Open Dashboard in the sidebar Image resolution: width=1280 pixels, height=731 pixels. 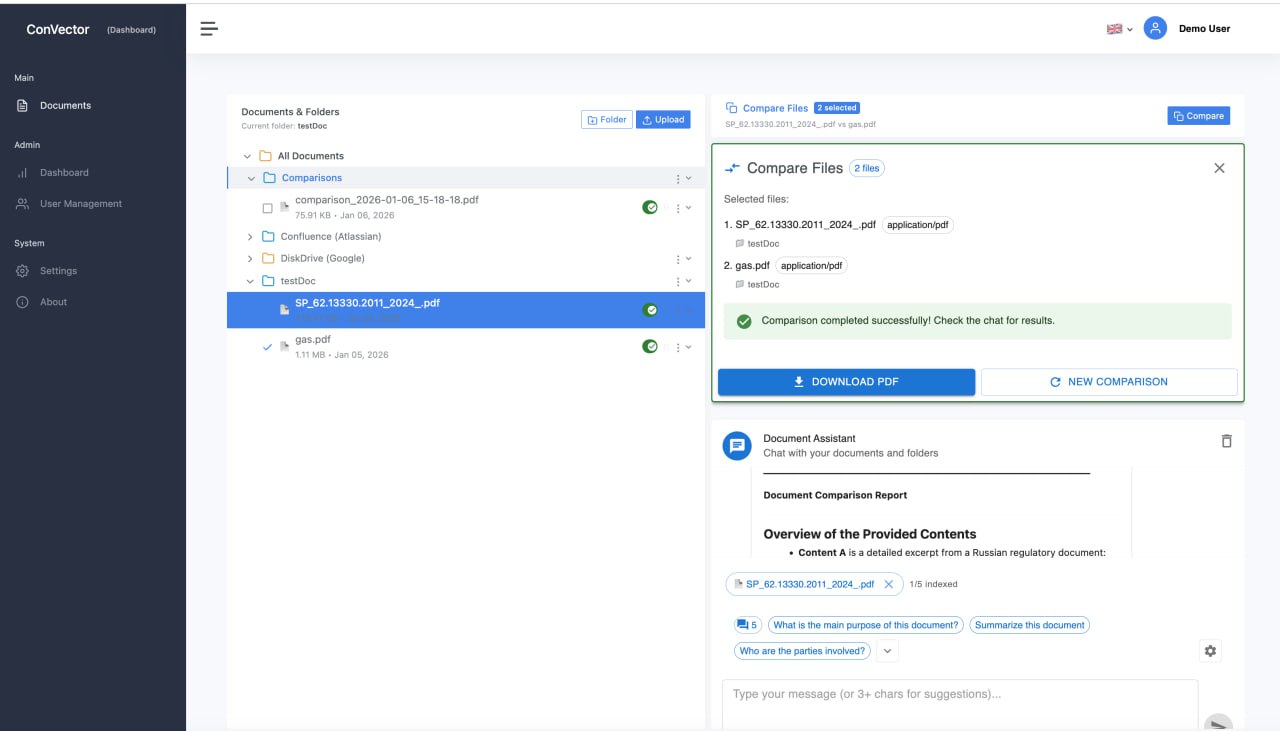pos(64,173)
